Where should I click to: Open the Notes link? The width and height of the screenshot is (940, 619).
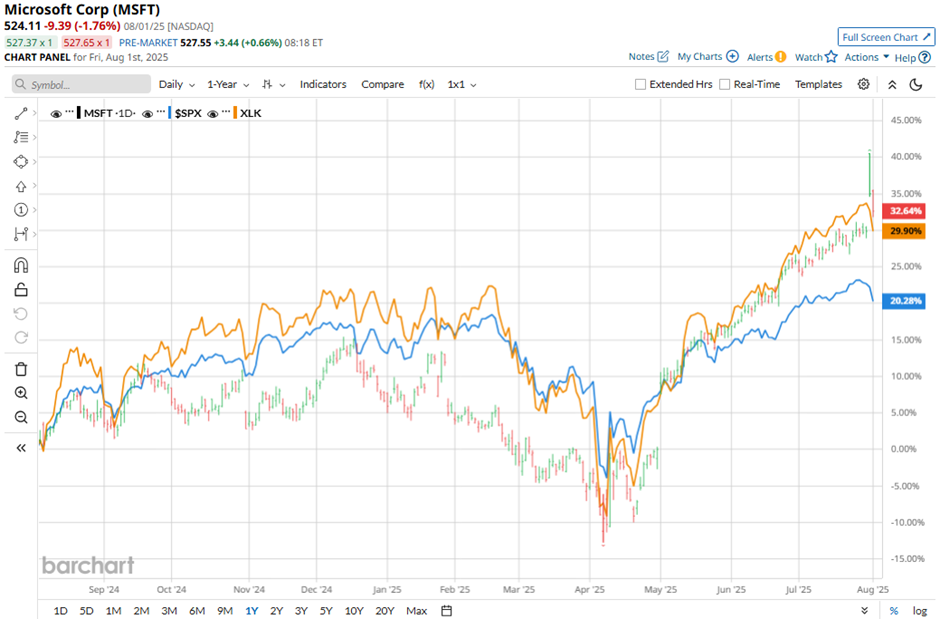tap(641, 56)
